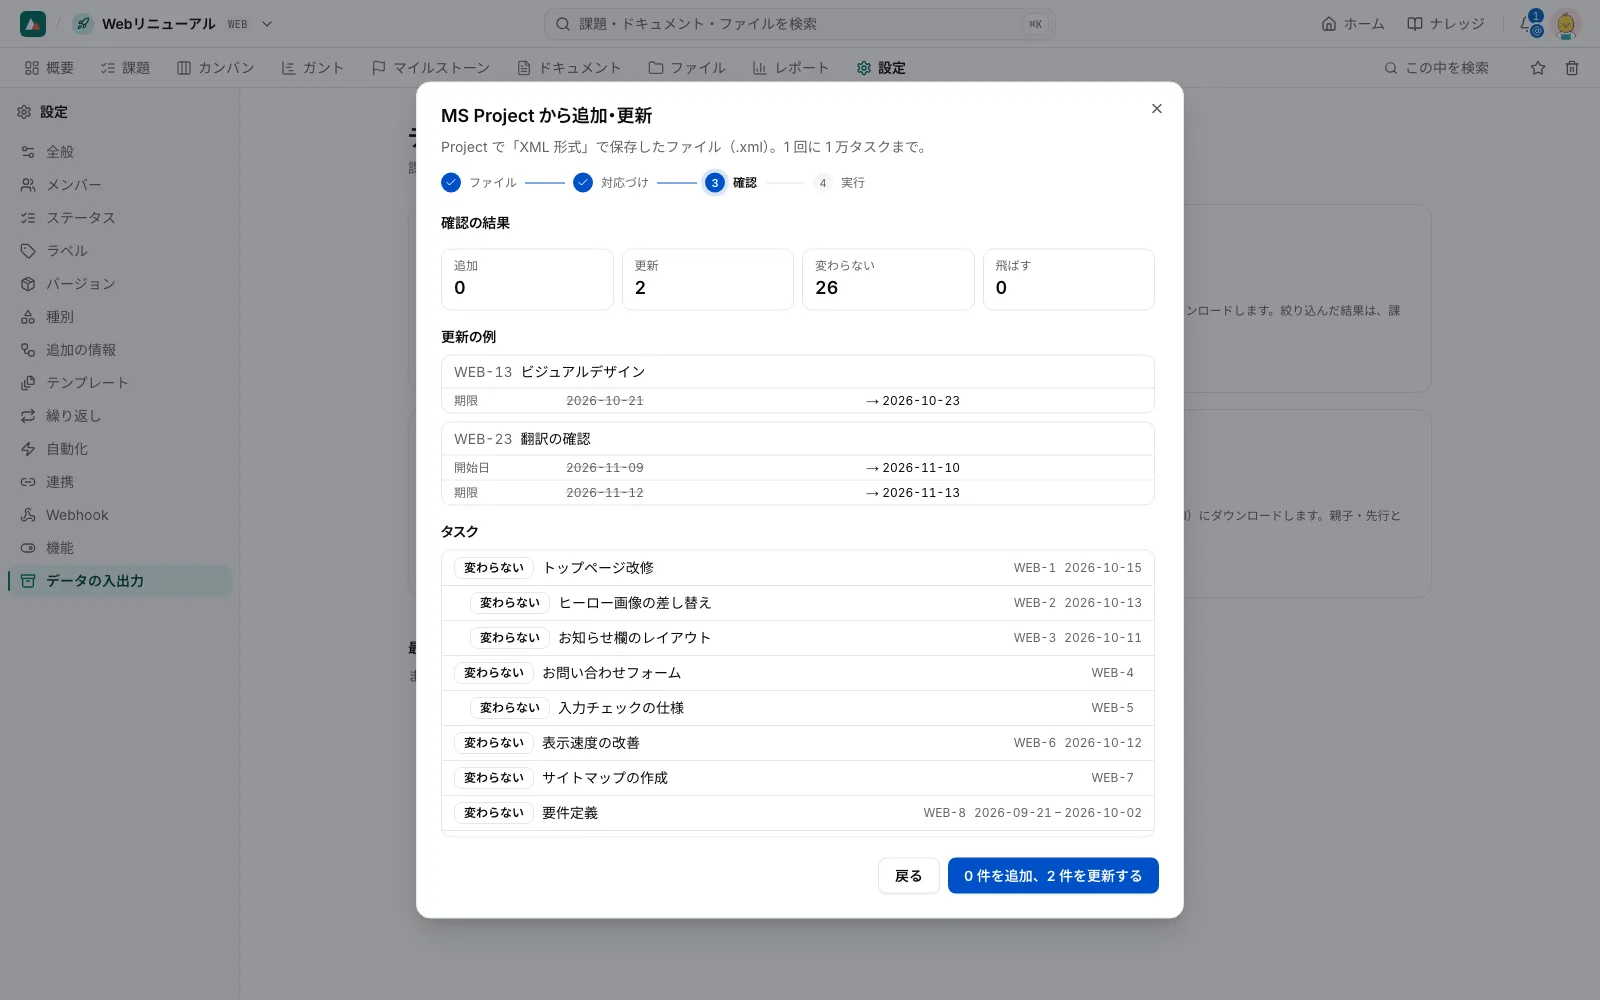Open the project switcher chevron
The height and width of the screenshot is (1000, 1600).
tap(267, 24)
